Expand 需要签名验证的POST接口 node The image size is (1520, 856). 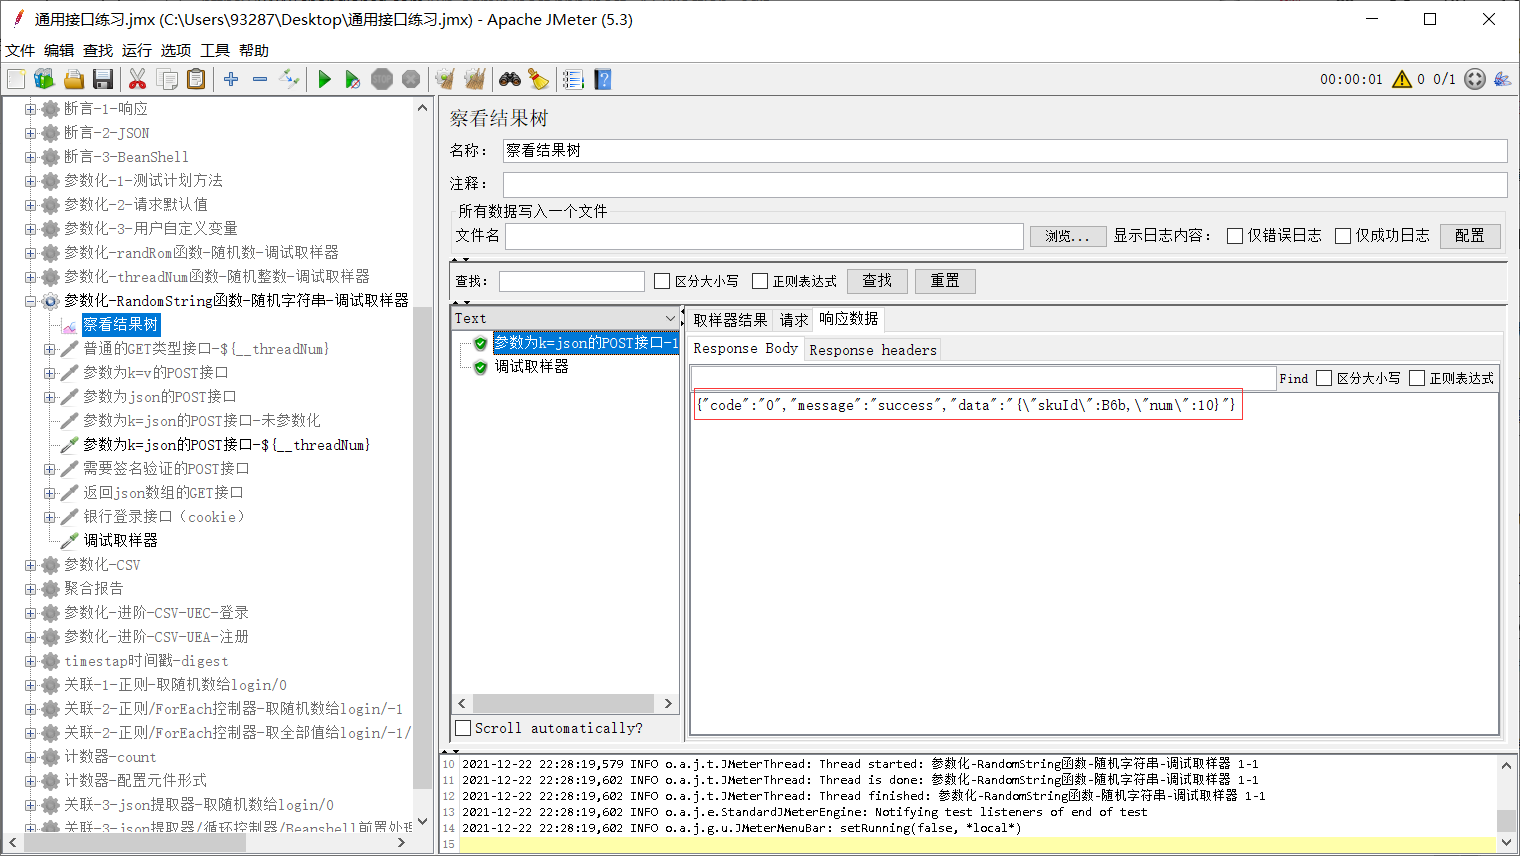coord(50,469)
